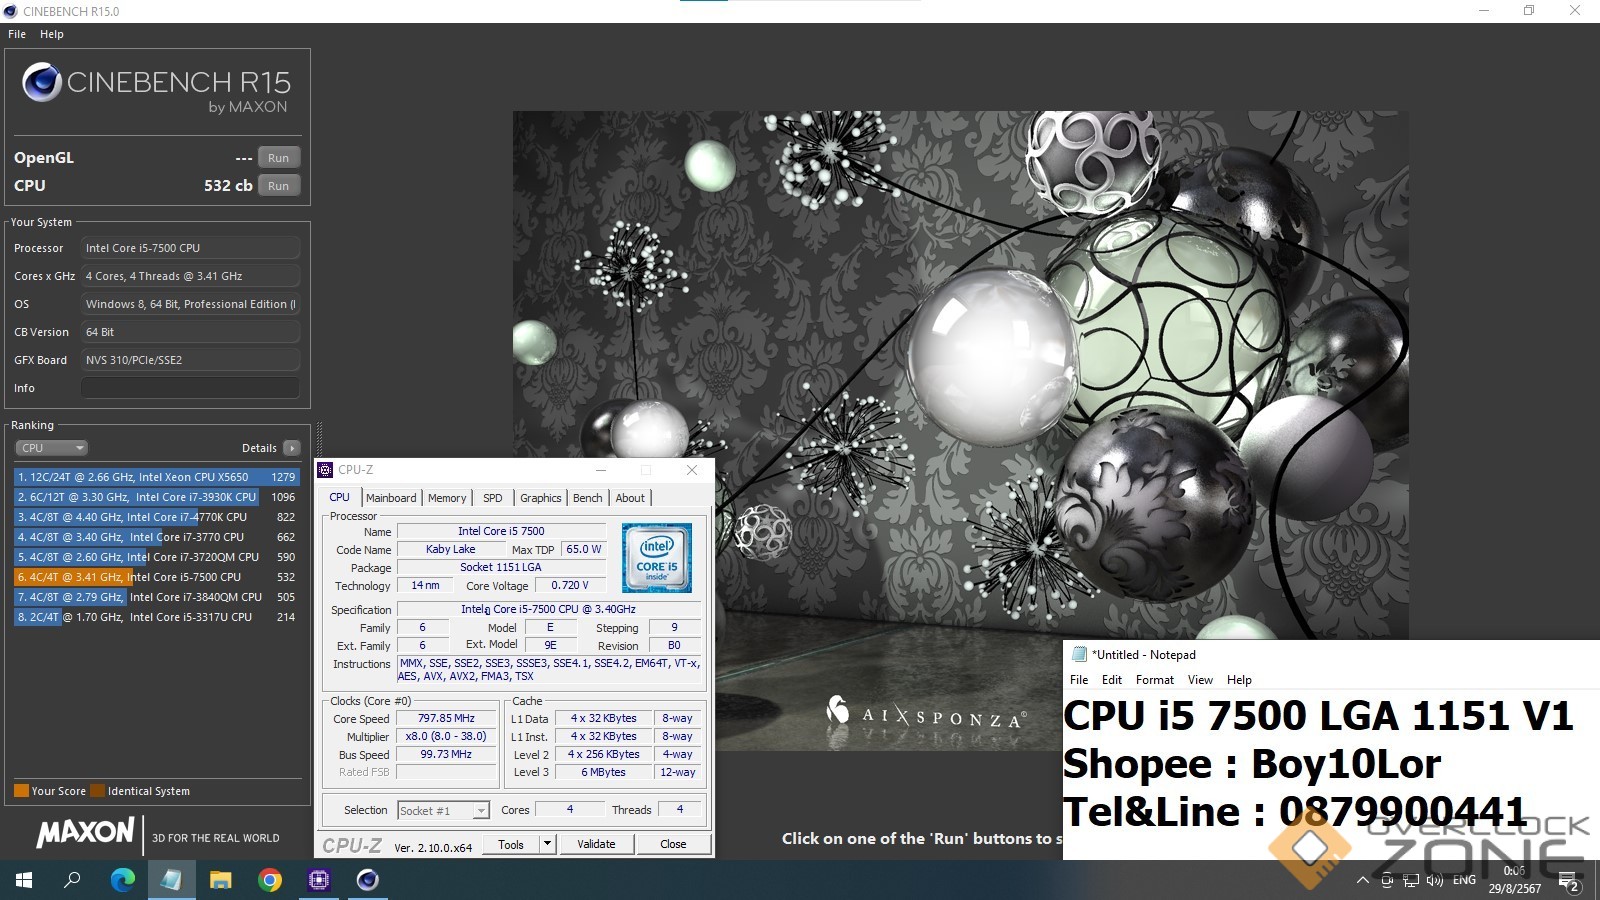Expand the Ranking CPU dropdown
The height and width of the screenshot is (900, 1600).
[x=52, y=448]
